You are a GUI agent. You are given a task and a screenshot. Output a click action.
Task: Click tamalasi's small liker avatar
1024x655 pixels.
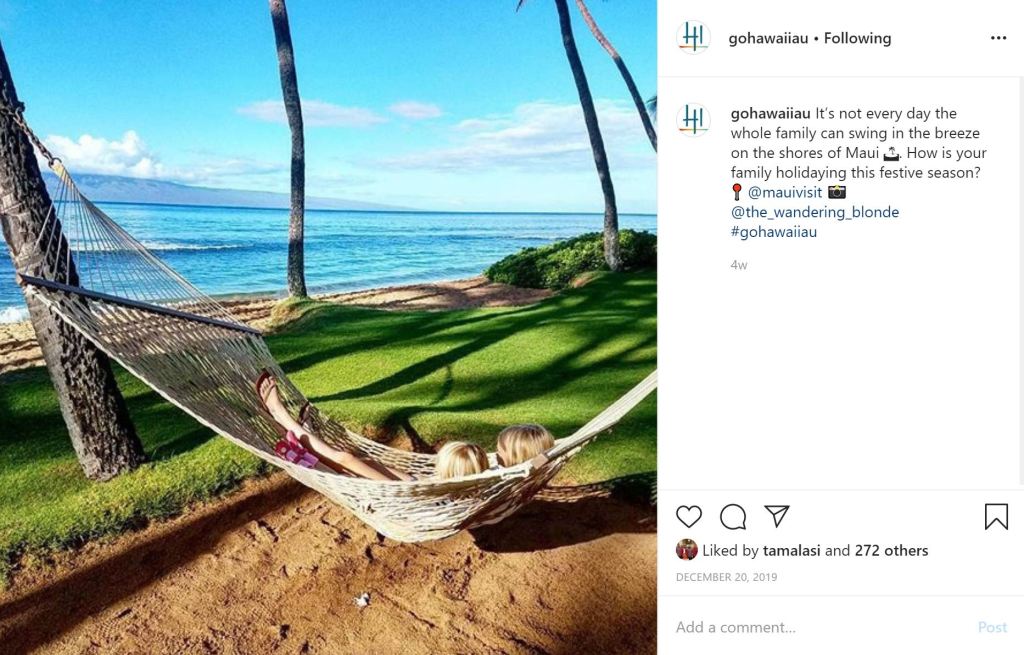(x=686, y=550)
